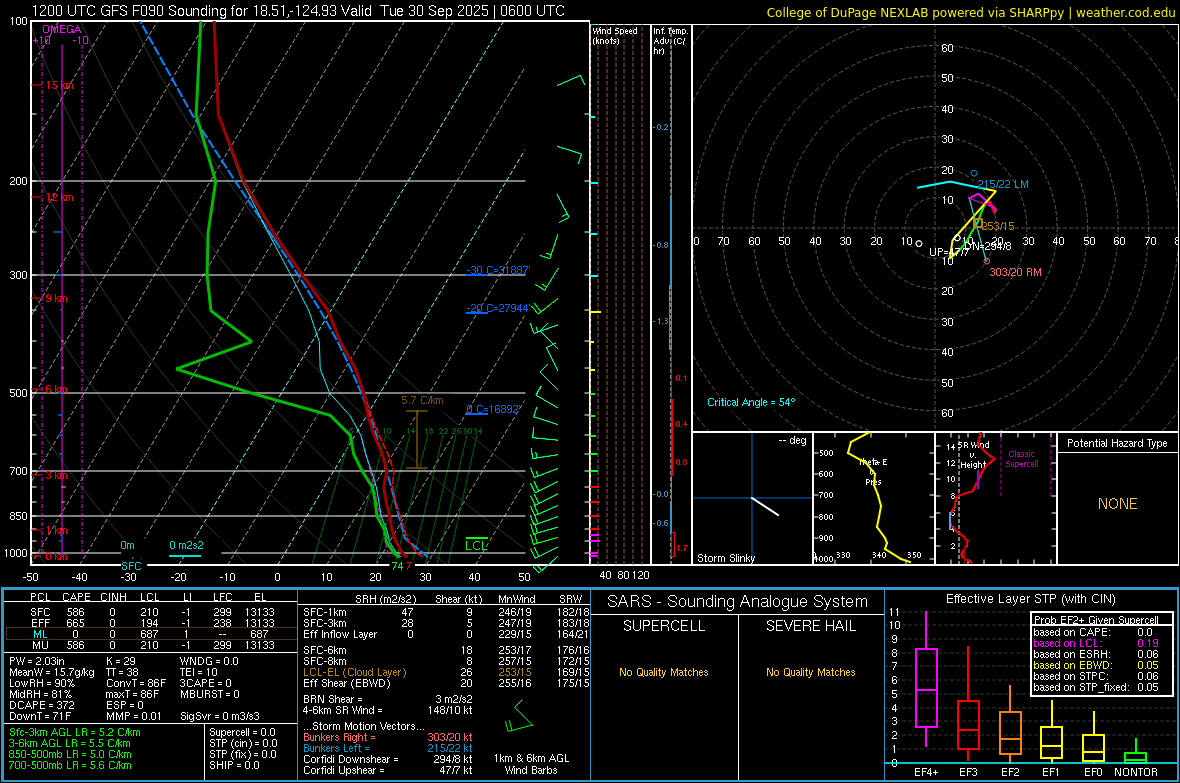Click the SHIP = 0.0 value
This screenshot has height=783, width=1180.
point(234,765)
